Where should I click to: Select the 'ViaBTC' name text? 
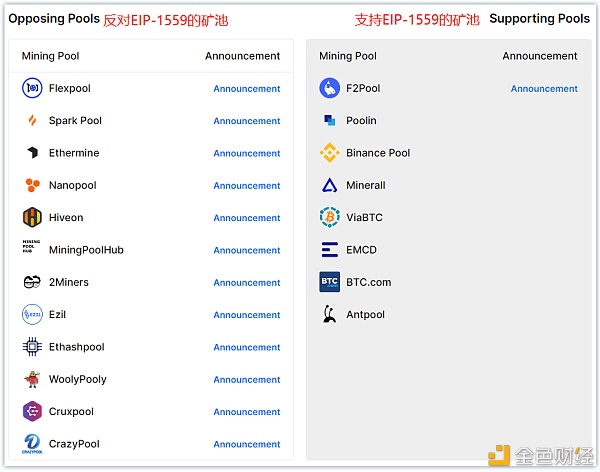click(x=364, y=217)
